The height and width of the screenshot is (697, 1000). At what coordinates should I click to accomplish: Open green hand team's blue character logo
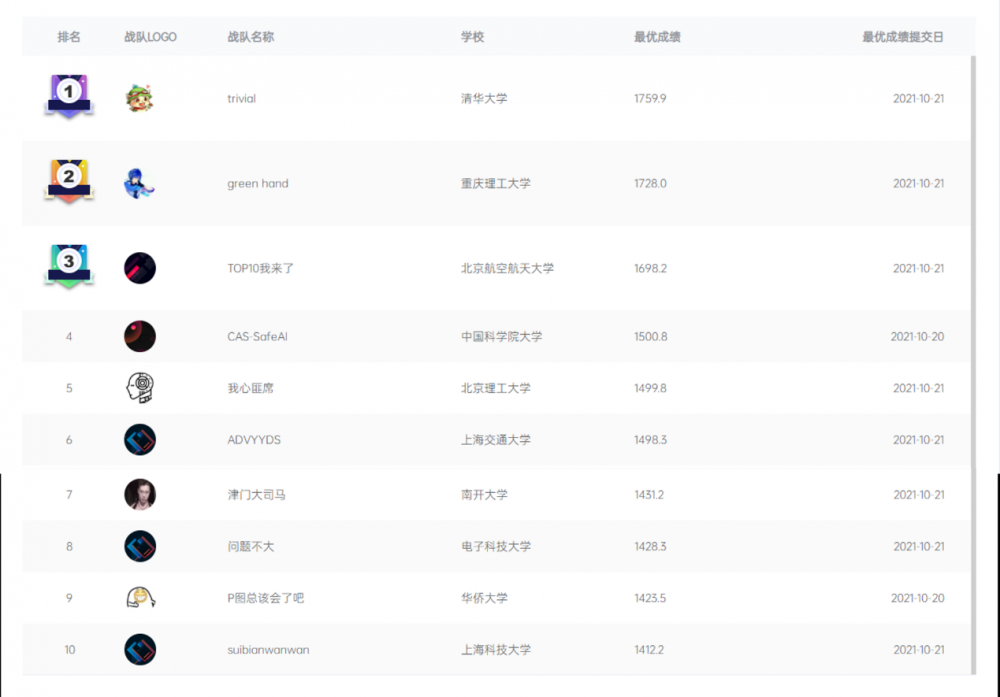[140, 184]
